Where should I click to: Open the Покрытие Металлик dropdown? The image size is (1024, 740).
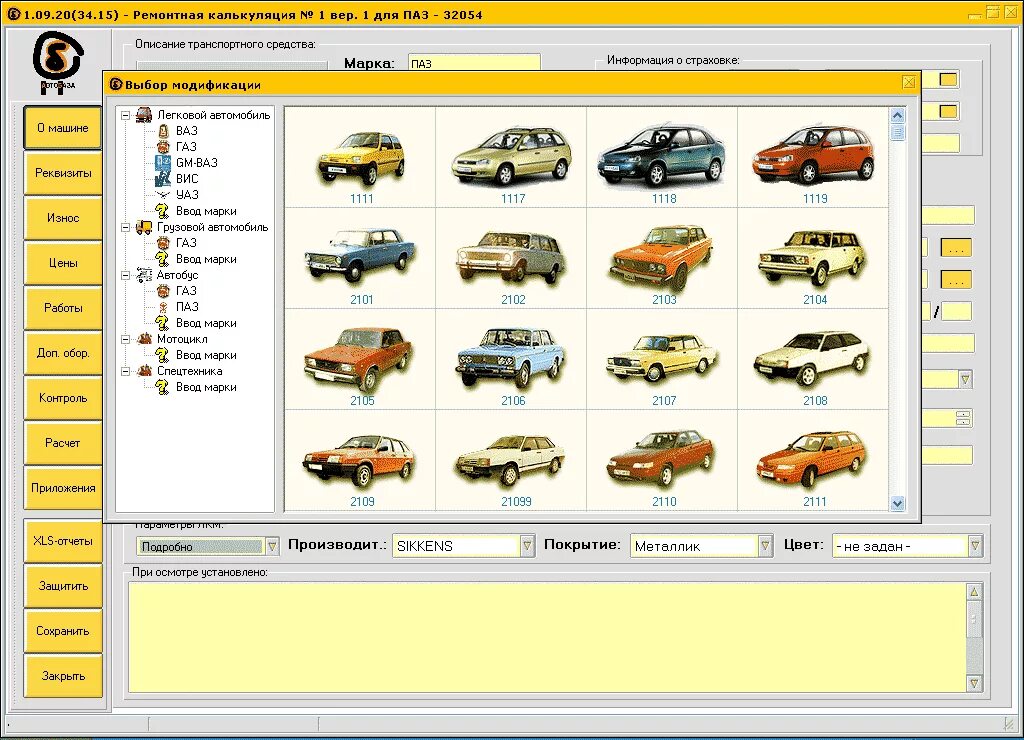pos(765,546)
